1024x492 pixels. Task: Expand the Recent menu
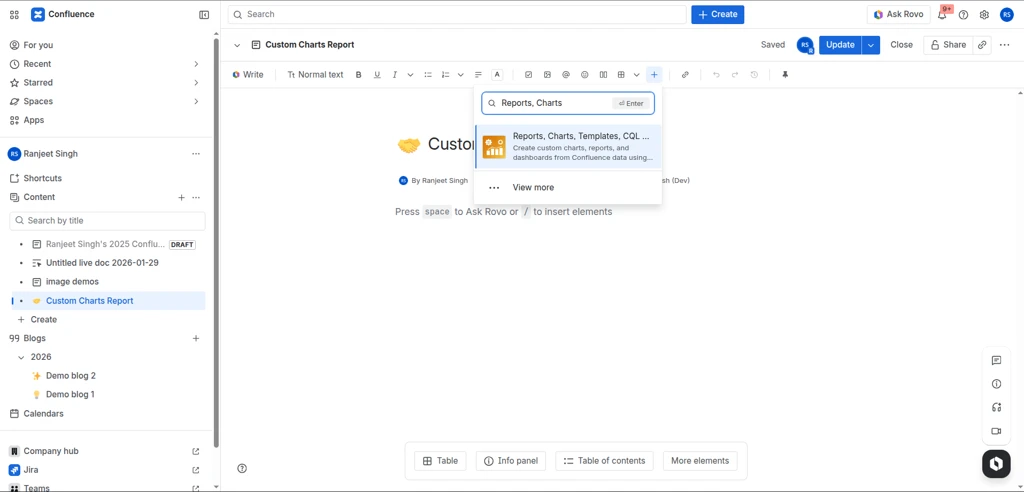196,64
